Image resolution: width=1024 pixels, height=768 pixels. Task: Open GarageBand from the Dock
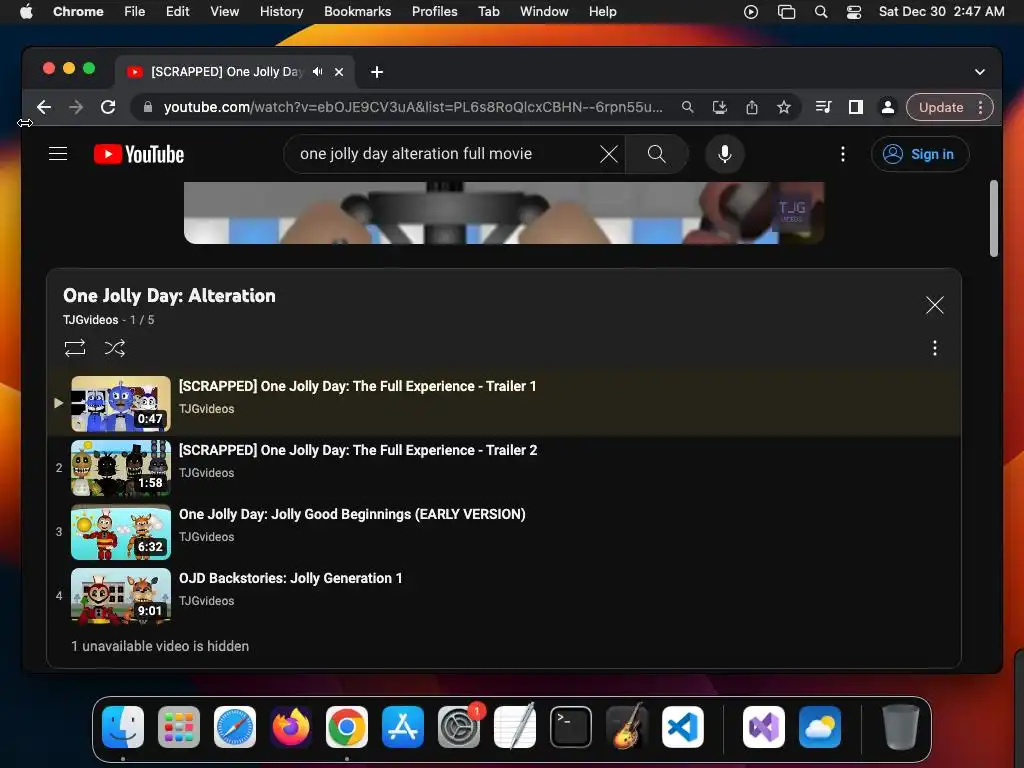627,727
